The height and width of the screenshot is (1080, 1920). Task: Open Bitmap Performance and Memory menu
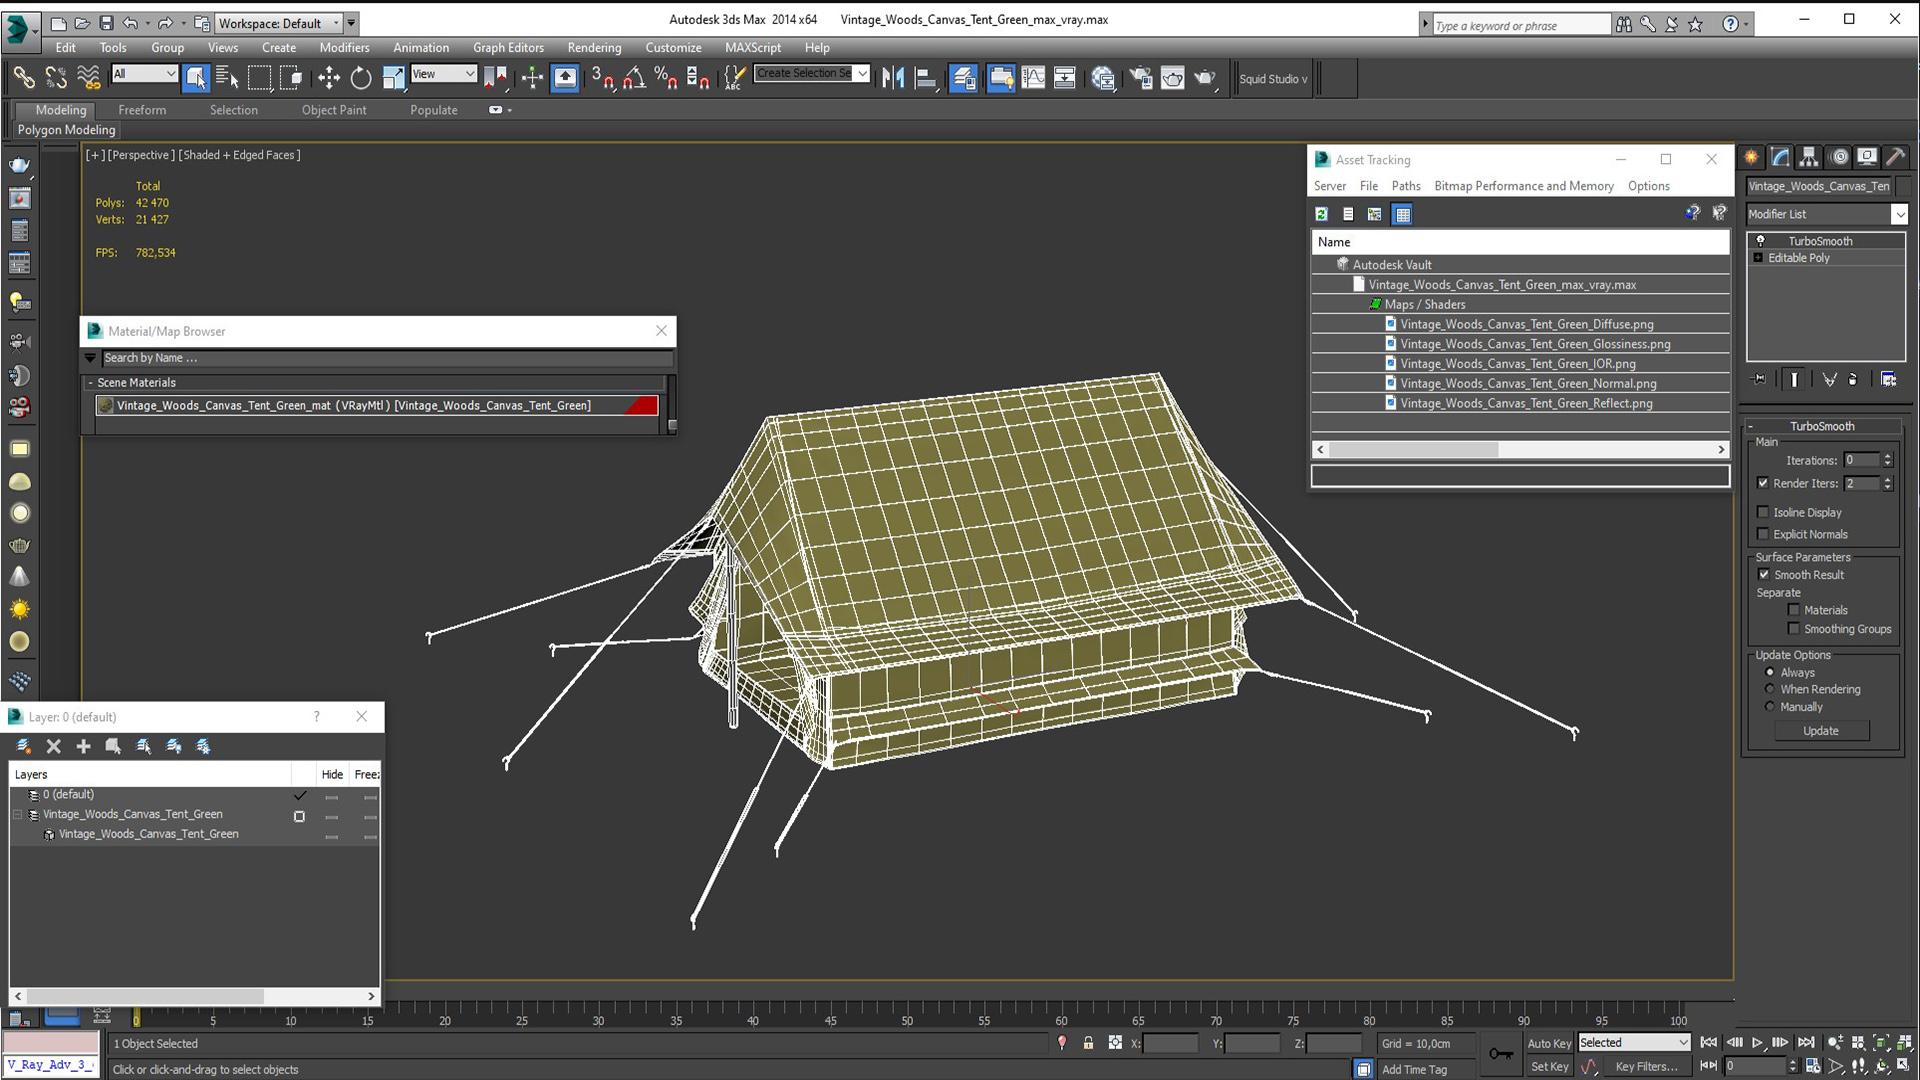coord(1523,186)
